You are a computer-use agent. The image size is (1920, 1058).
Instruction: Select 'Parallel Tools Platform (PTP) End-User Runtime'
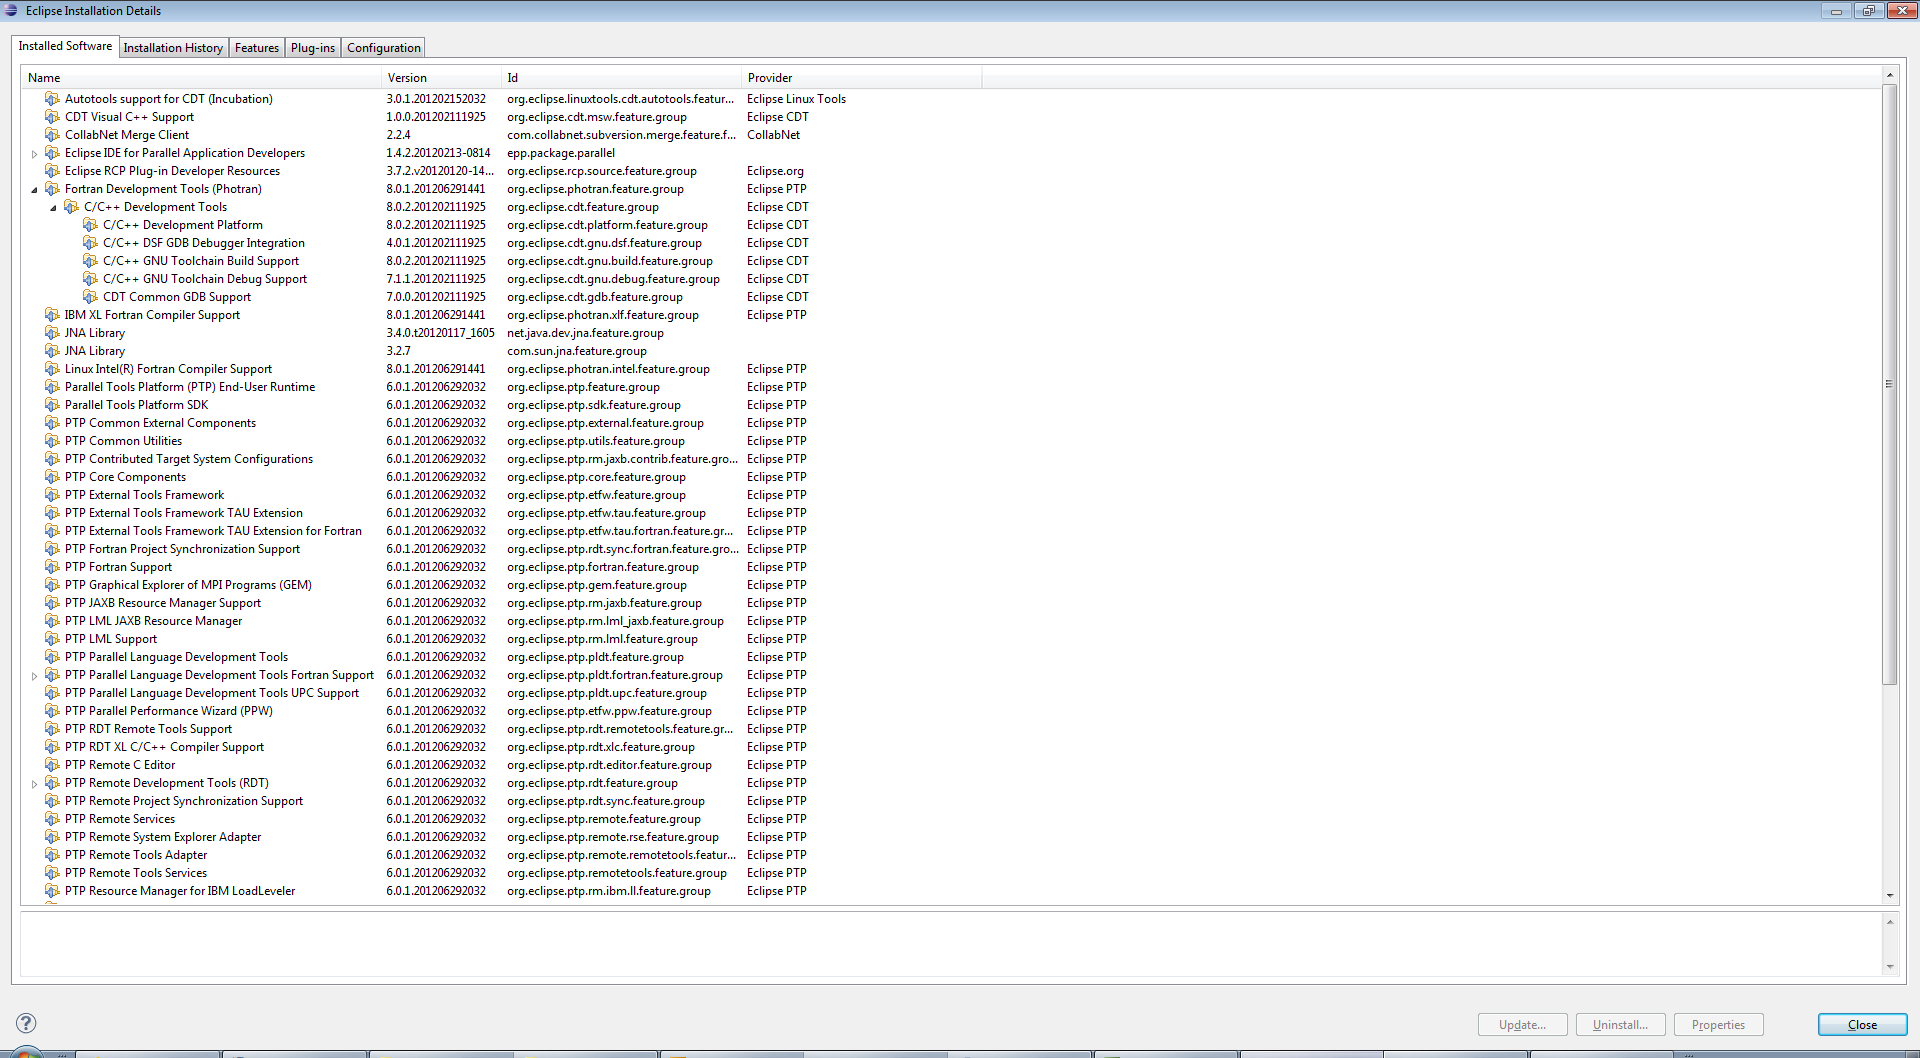pyautogui.click(x=190, y=387)
